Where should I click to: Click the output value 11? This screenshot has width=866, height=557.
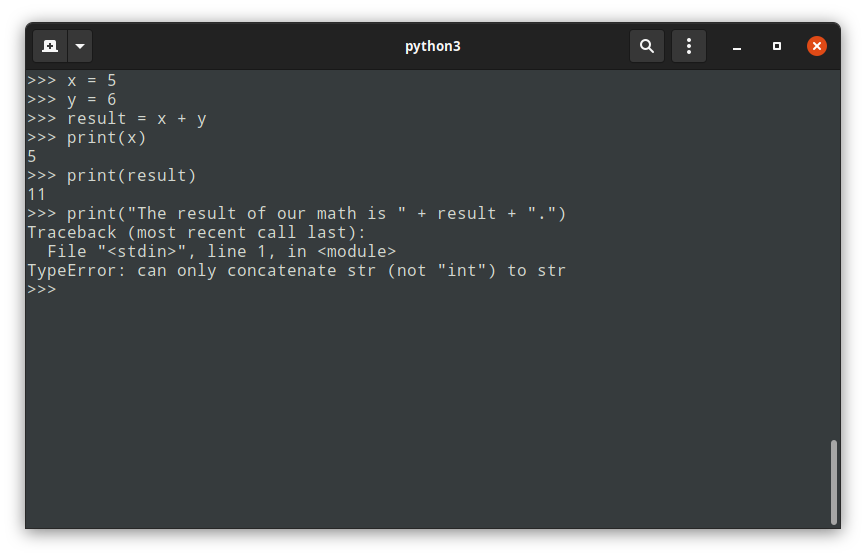[37, 194]
